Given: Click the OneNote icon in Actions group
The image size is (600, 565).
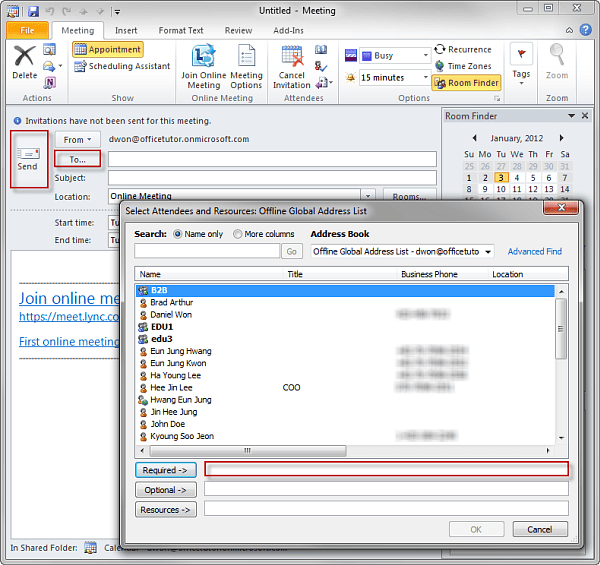Looking at the screenshot, I should click(x=50, y=82).
